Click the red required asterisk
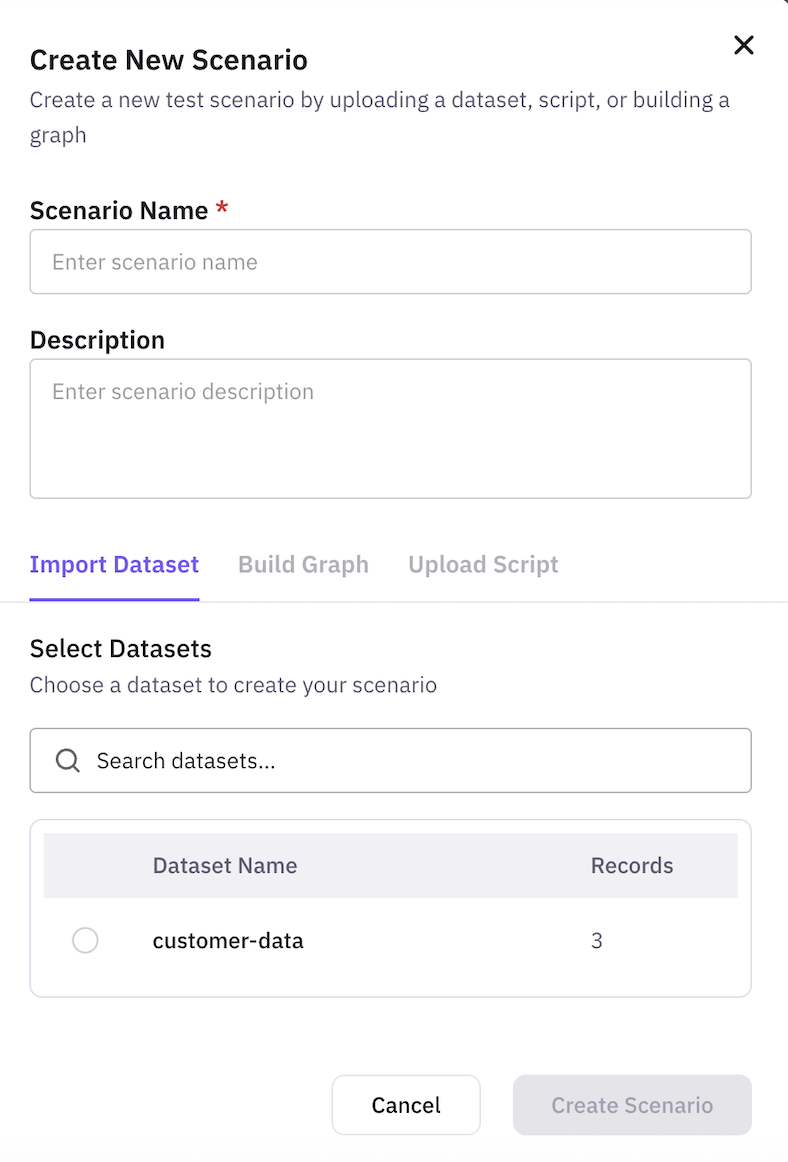788x1162 pixels. (222, 209)
